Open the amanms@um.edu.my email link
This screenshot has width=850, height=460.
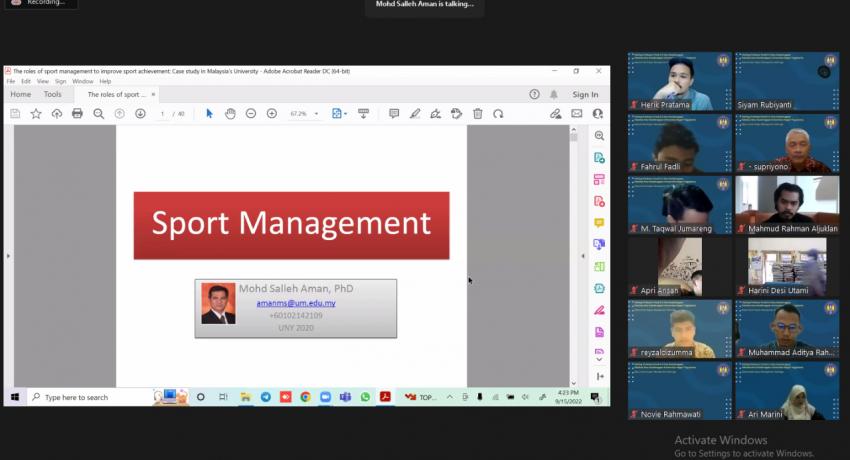(296, 303)
